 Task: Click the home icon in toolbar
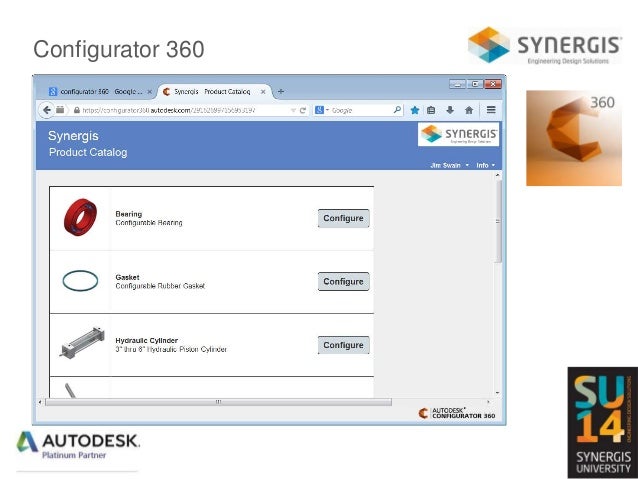469,110
